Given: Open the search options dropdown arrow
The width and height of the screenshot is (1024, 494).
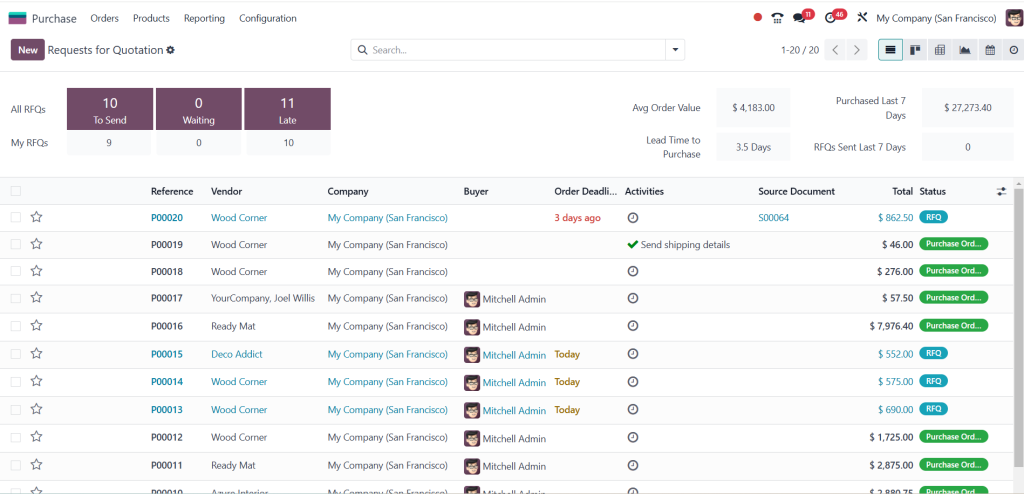Looking at the screenshot, I should 675,50.
